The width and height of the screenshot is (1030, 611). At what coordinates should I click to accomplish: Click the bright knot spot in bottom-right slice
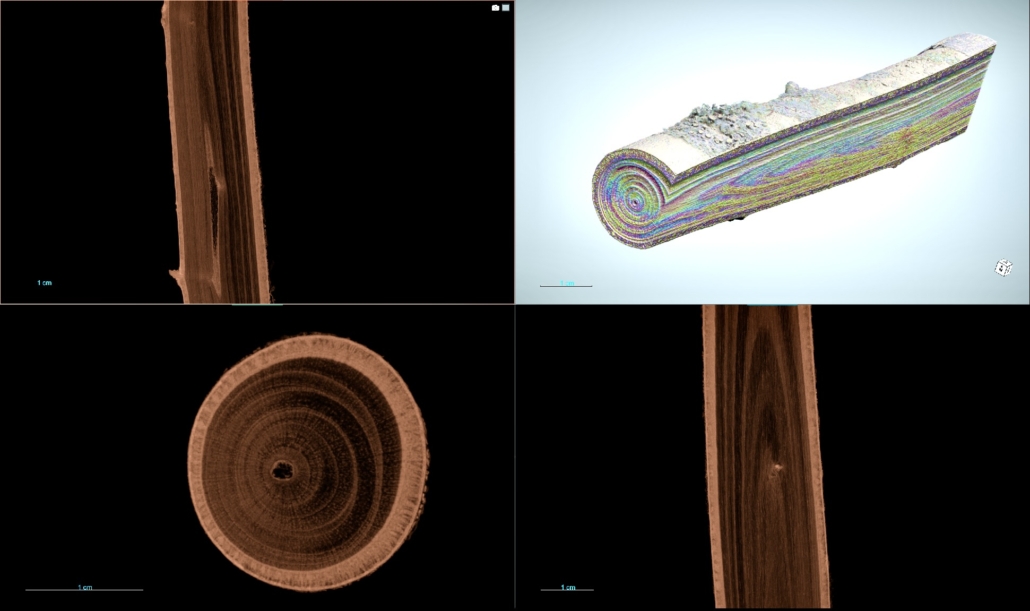(771, 467)
